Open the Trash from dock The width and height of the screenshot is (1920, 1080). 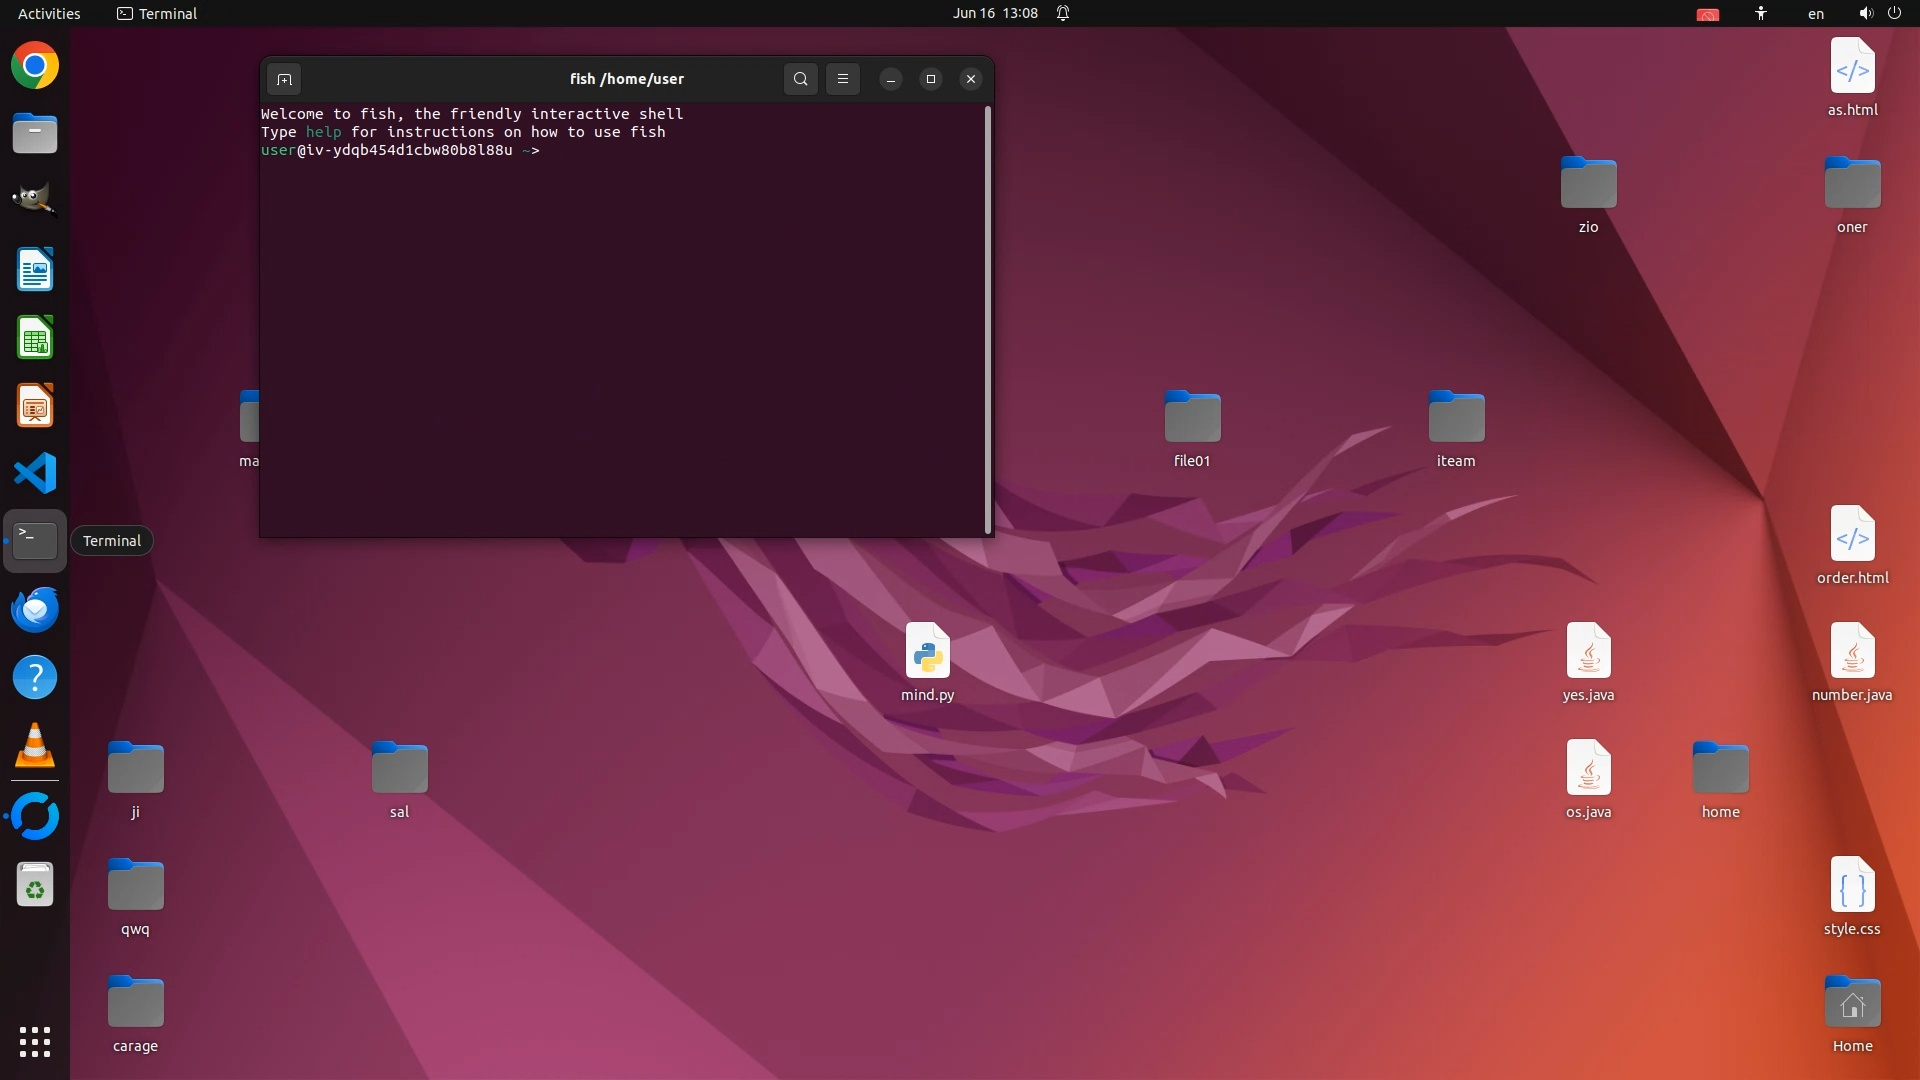pos(35,885)
